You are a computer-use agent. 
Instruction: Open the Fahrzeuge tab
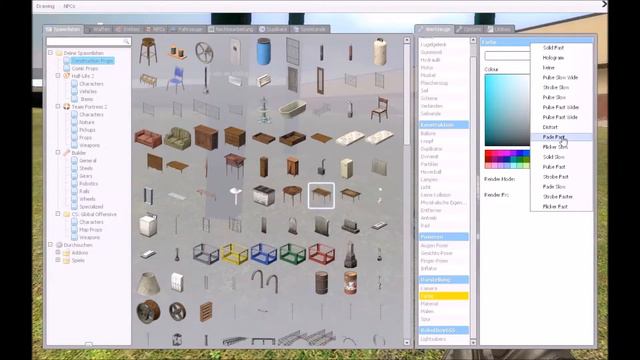(186, 29)
